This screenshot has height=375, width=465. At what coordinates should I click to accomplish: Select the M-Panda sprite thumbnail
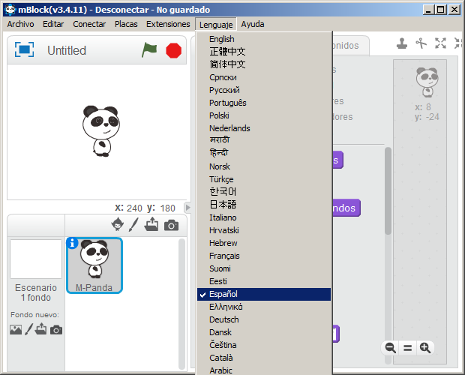pyautogui.click(x=94, y=266)
